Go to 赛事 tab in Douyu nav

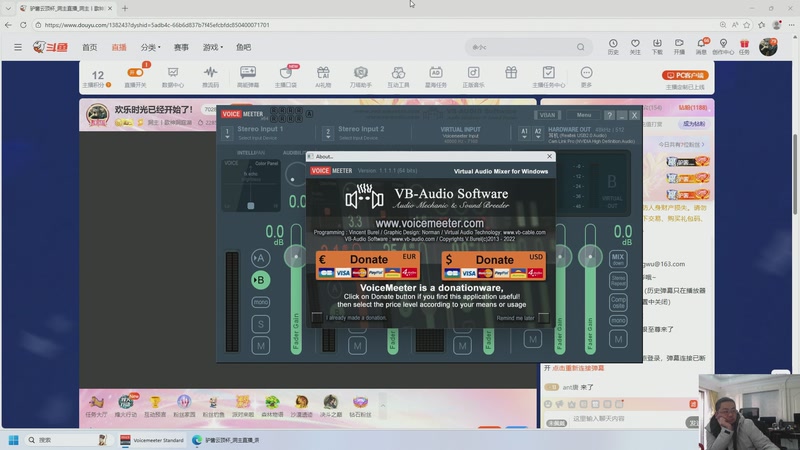181,47
